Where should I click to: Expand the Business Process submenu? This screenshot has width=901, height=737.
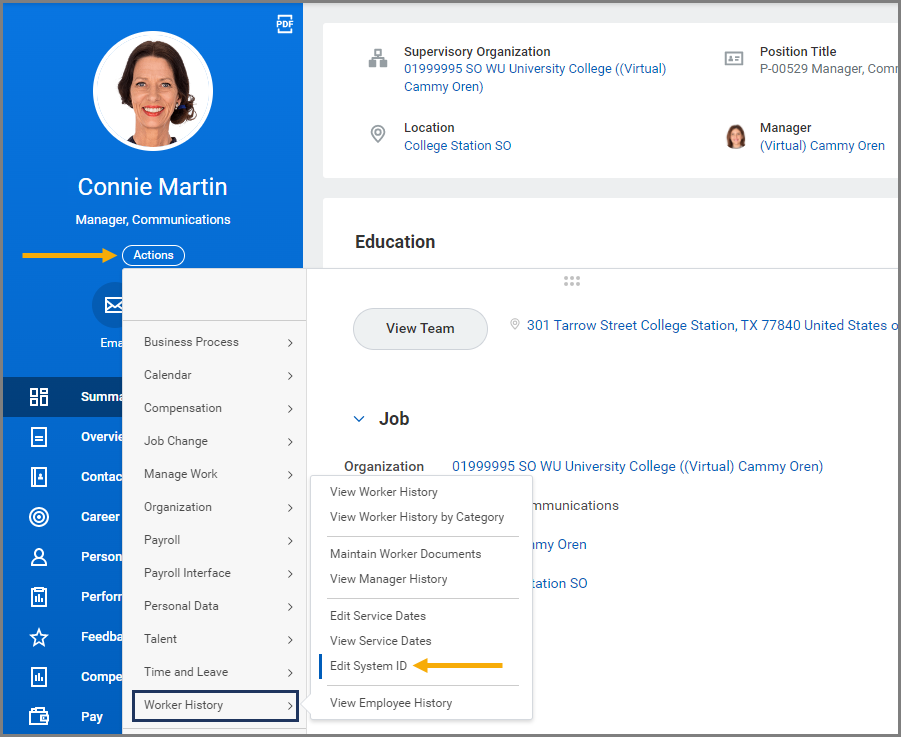(x=215, y=342)
